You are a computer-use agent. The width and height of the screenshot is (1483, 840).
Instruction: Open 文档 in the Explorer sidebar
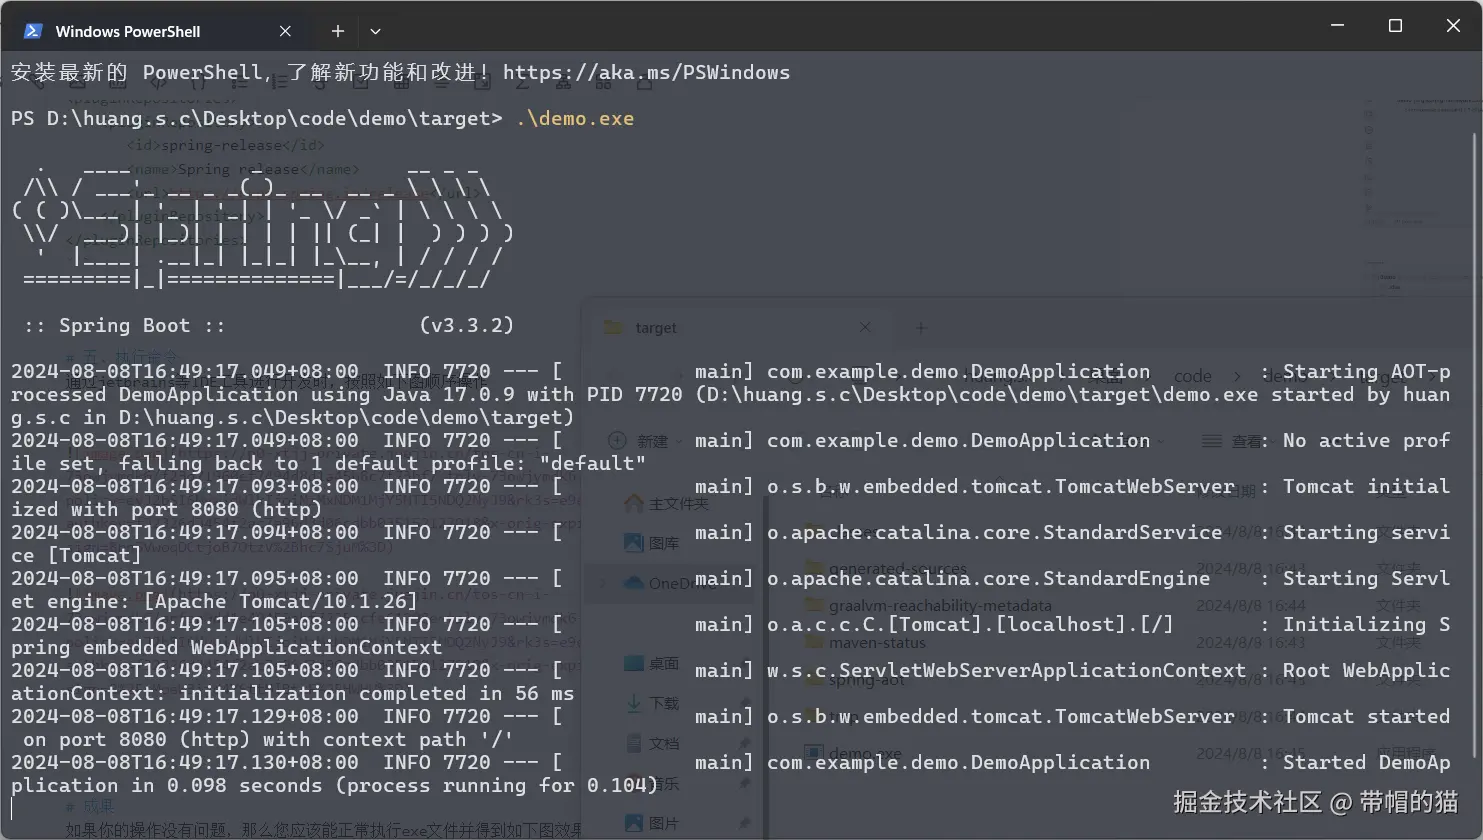point(652,743)
